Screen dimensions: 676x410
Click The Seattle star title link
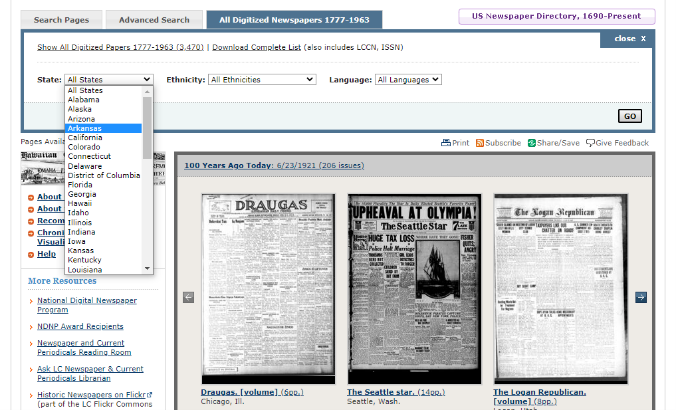point(396,392)
